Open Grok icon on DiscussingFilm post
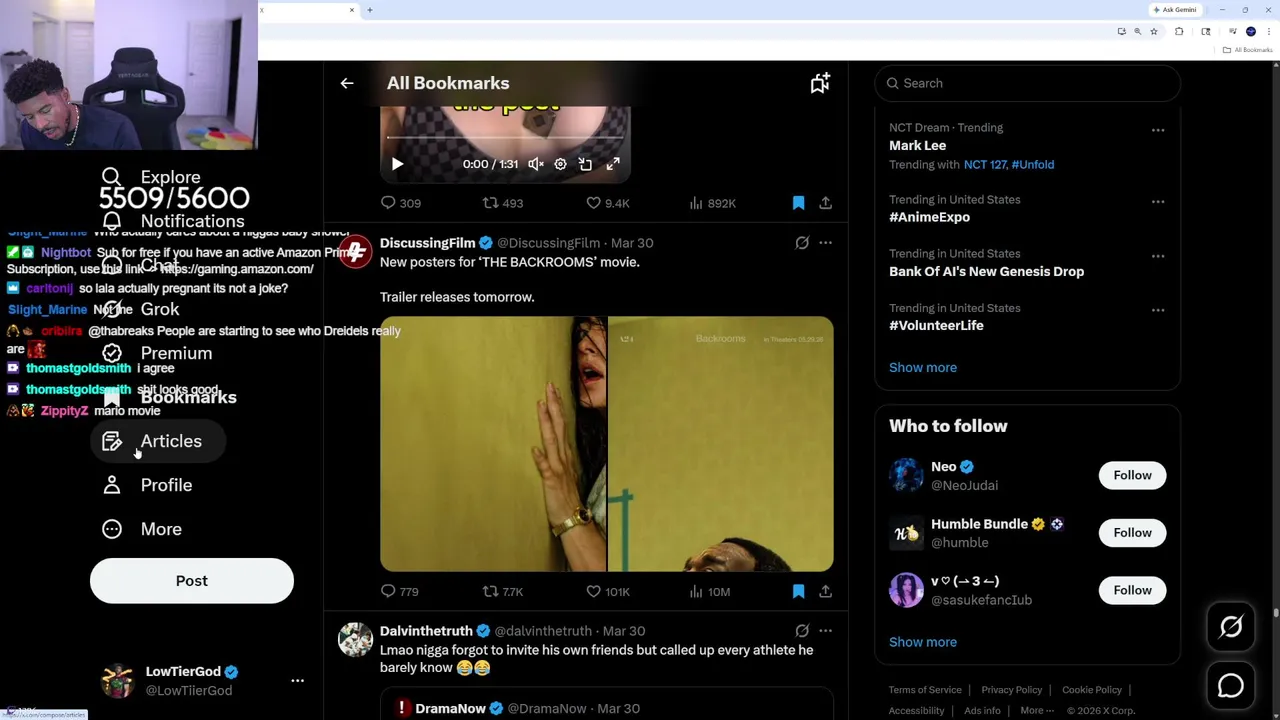The width and height of the screenshot is (1280, 720). point(802,243)
